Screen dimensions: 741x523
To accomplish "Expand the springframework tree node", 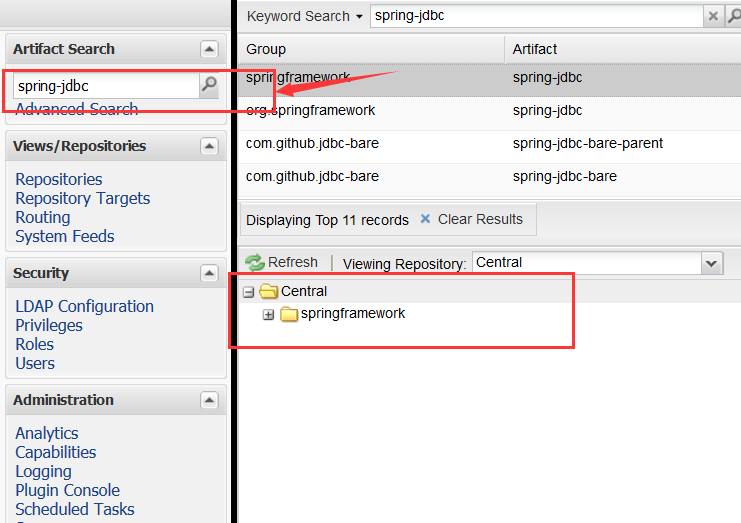I will coord(268,314).
